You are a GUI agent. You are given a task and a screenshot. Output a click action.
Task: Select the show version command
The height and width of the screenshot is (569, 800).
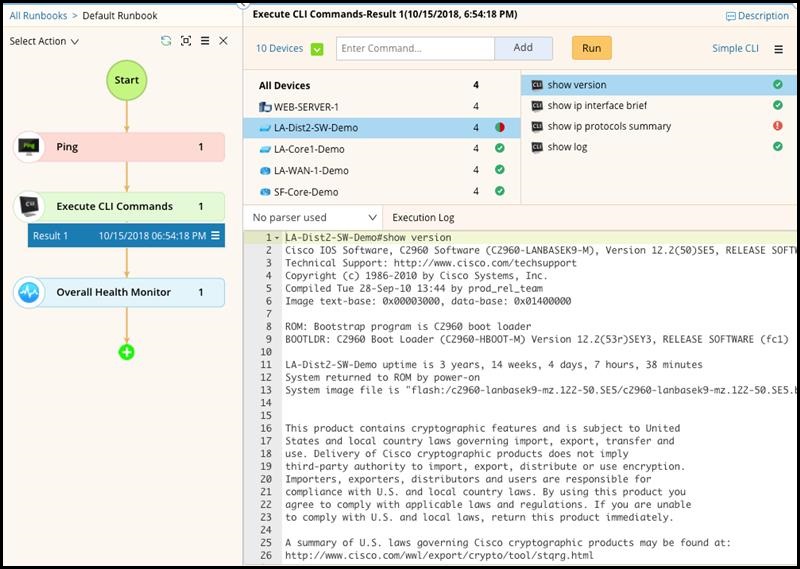click(x=659, y=85)
